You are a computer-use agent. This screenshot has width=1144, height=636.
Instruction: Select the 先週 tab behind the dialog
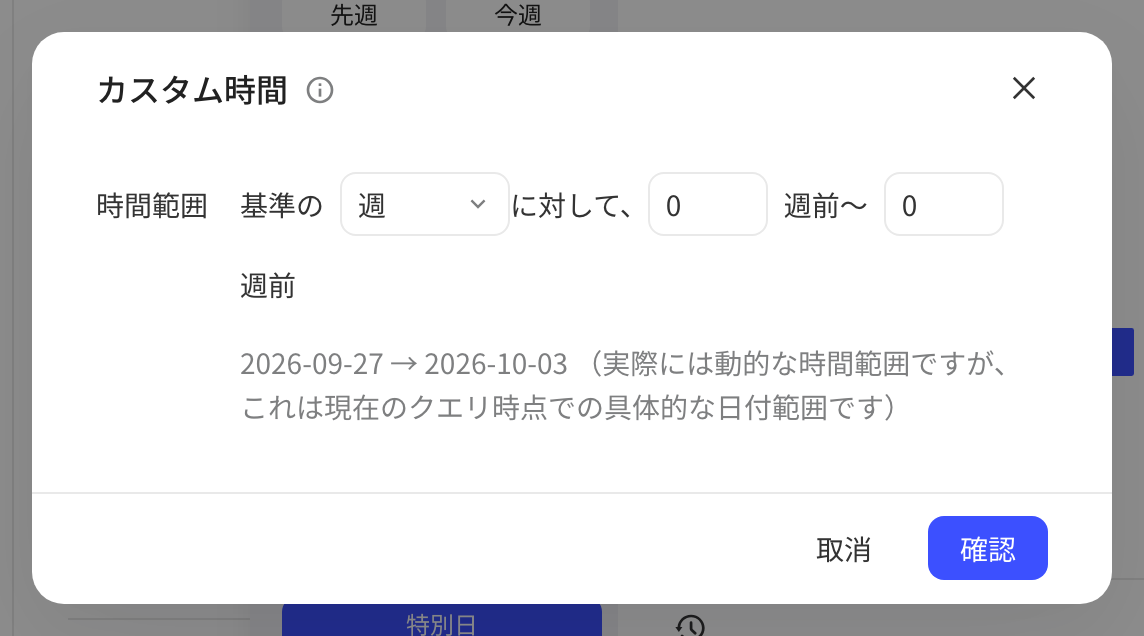click(x=354, y=15)
